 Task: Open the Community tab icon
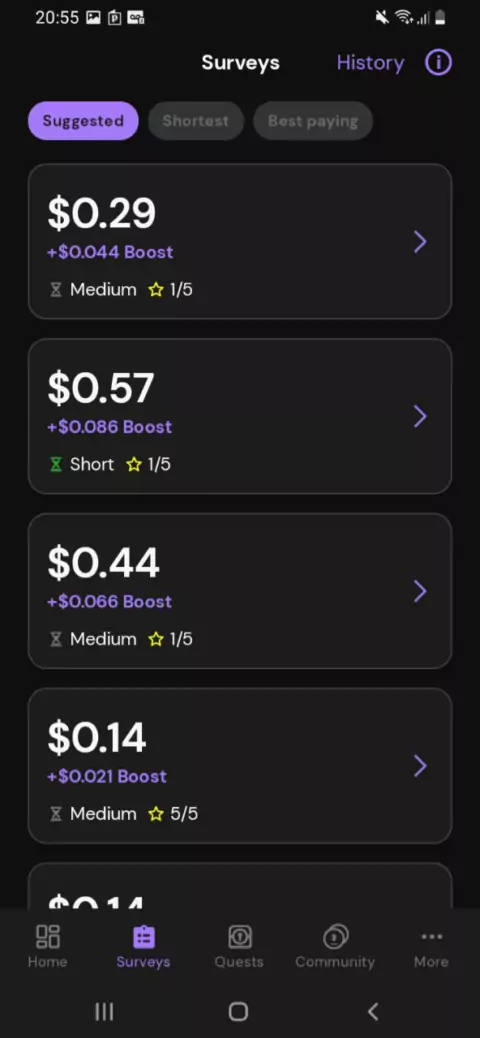(336, 937)
